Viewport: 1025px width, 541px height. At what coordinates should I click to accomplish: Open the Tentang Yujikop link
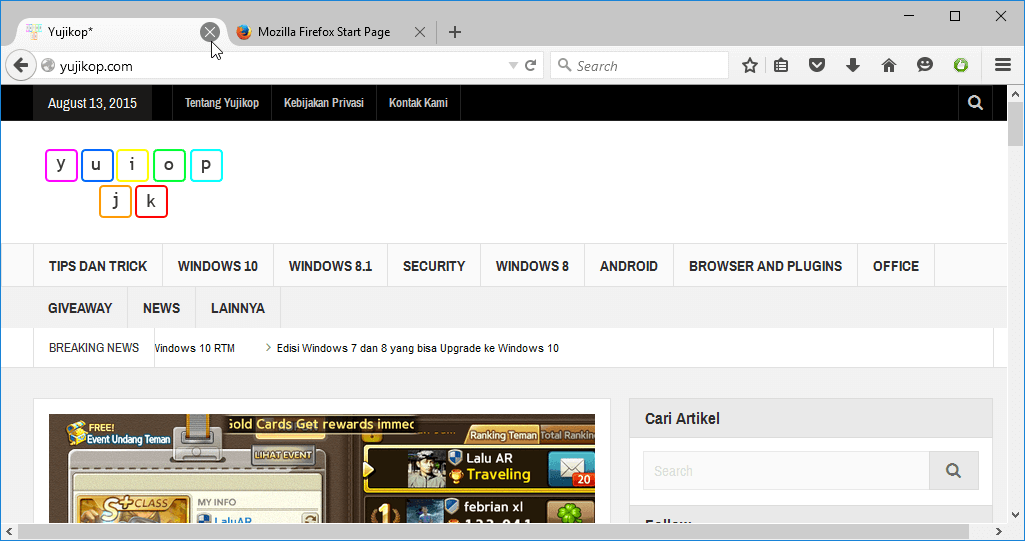coord(222,103)
